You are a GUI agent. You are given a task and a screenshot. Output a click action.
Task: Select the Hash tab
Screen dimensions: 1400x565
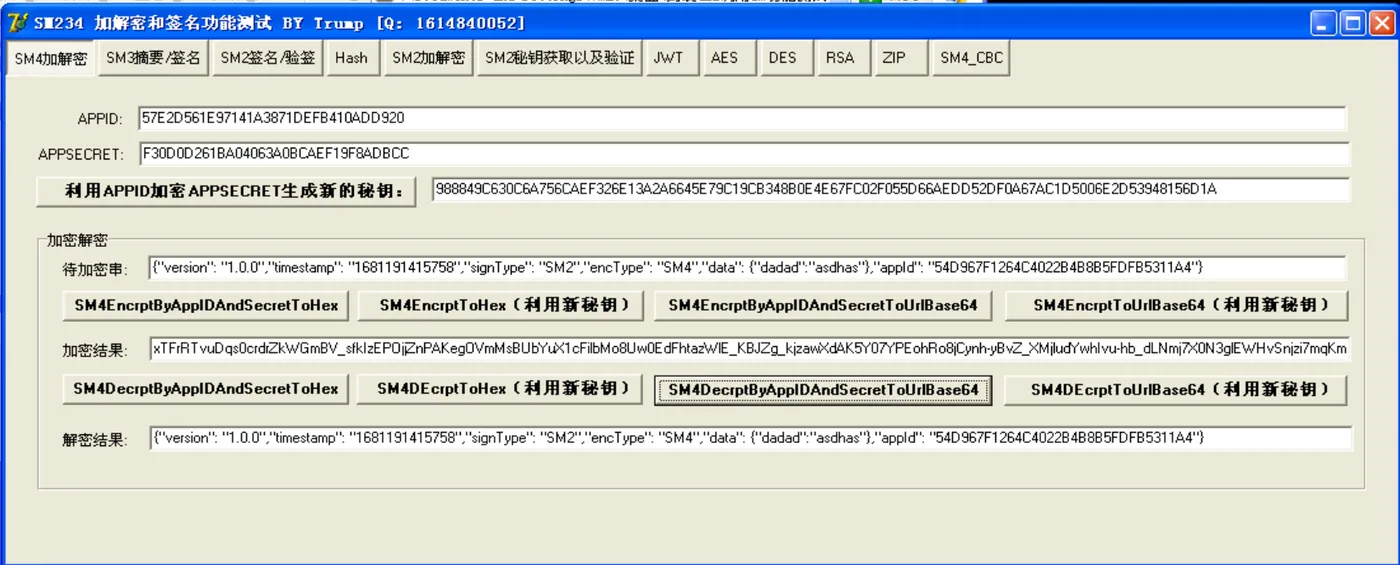pyautogui.click(x=352, y=58)
